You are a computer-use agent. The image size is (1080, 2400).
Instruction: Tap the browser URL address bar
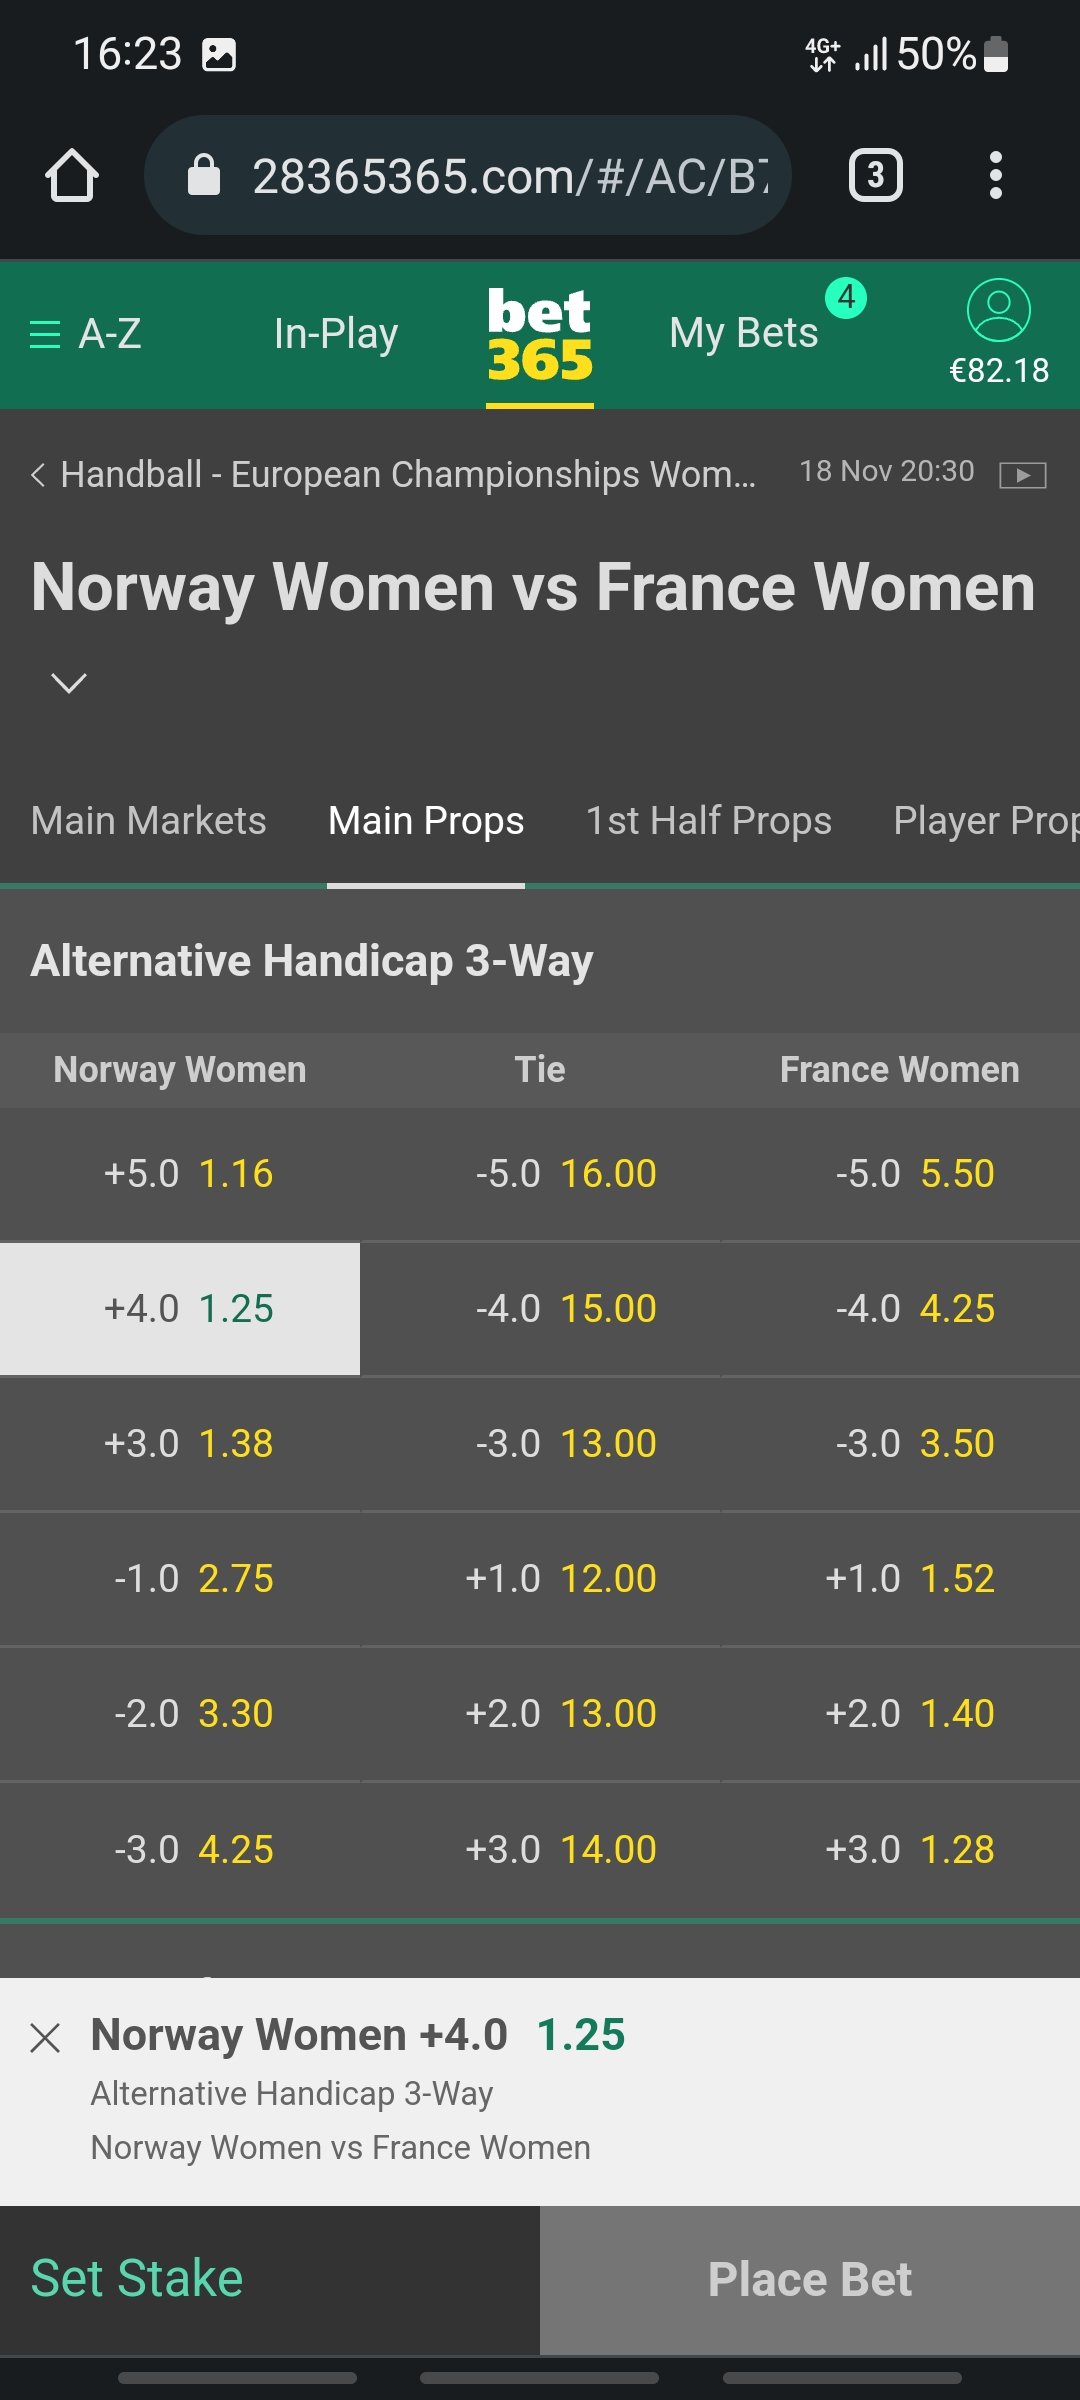pos(468,176)
